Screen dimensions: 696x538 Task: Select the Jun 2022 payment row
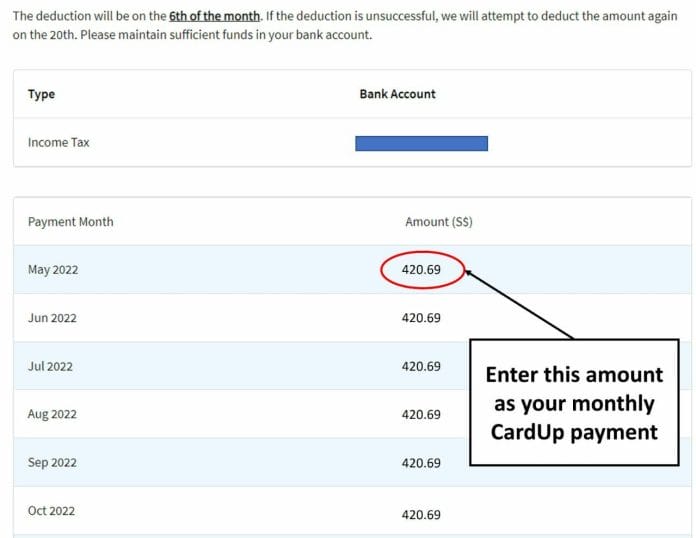pos(352,318)
